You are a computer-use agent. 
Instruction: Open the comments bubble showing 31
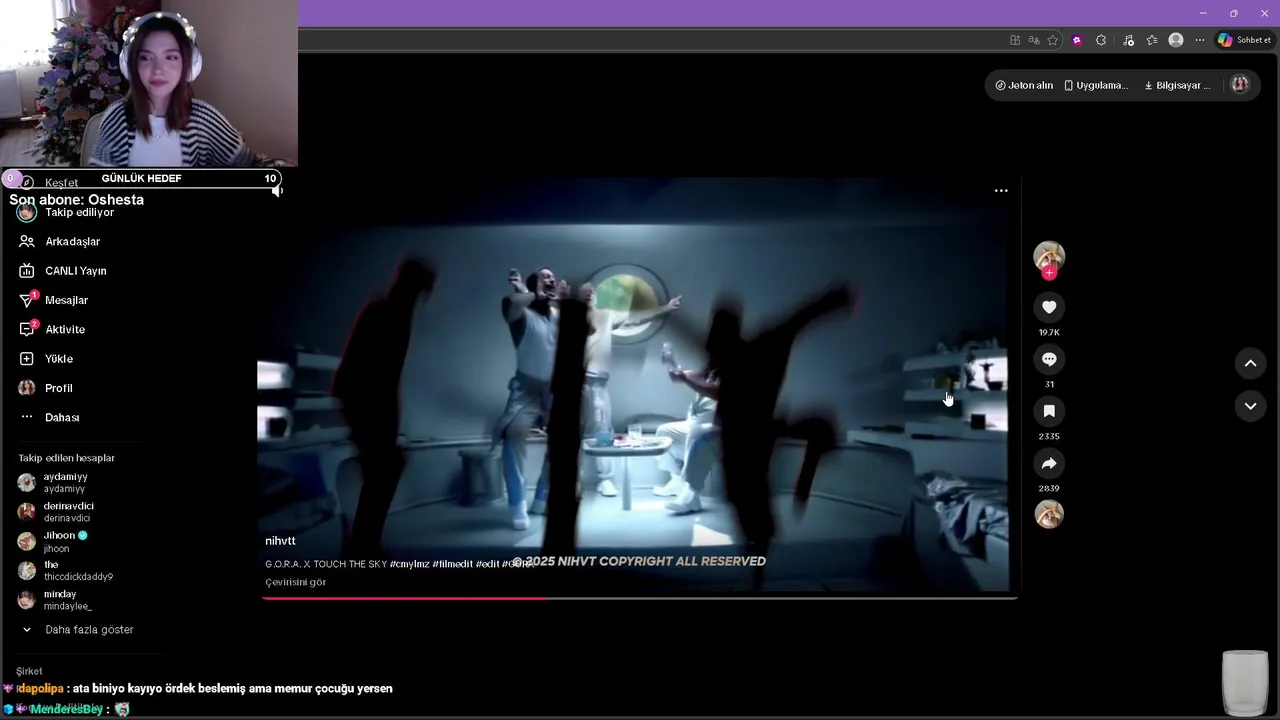[x=1049, y=359]
